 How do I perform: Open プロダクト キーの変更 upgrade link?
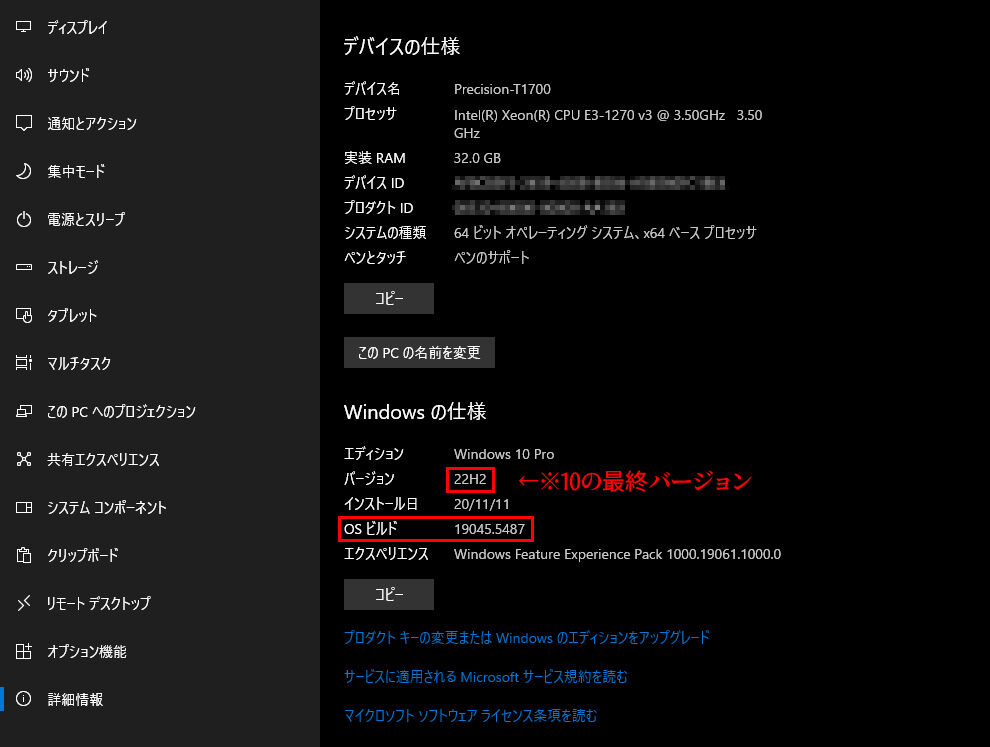(x=527, y=638)
